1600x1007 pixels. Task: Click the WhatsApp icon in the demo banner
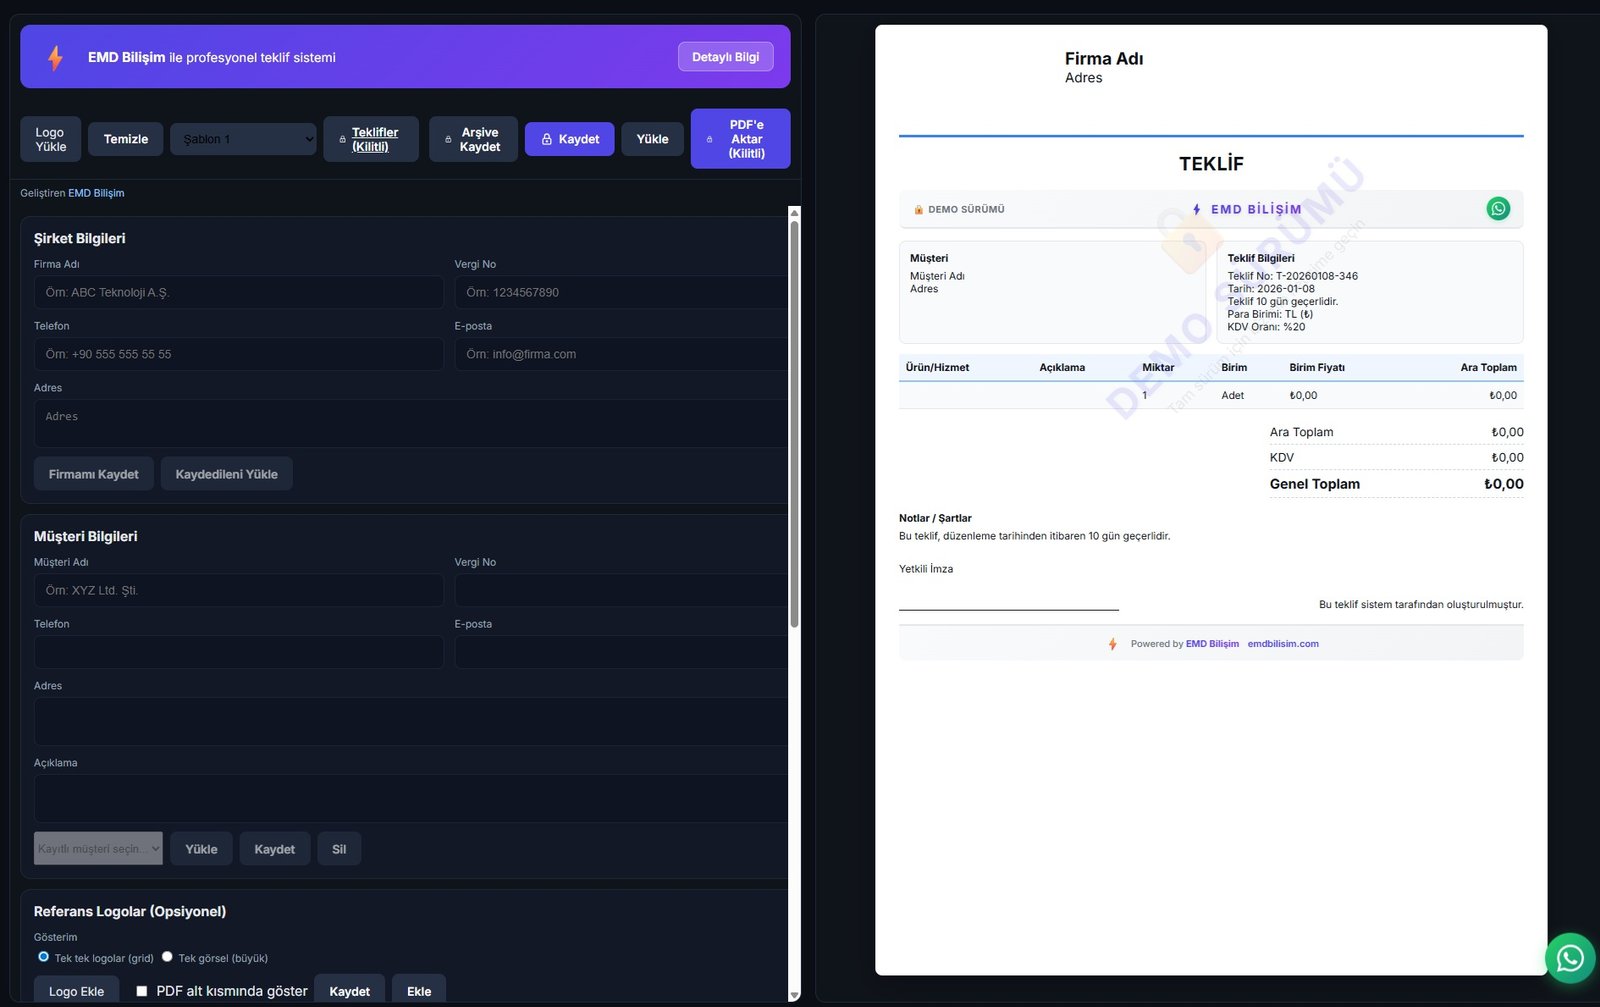click(x=1497, y=209)
